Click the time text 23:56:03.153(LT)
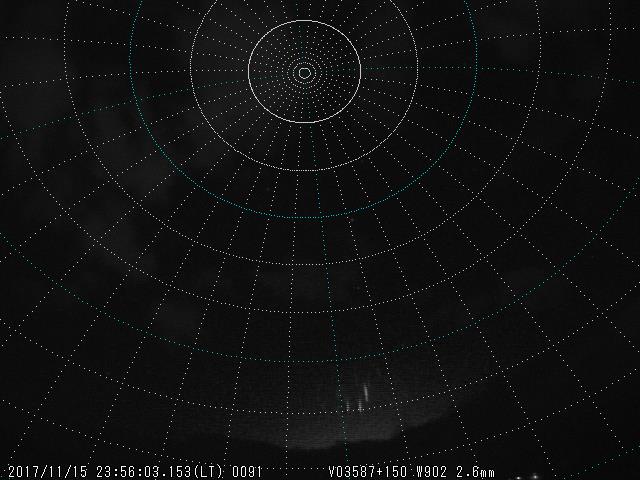The image size is (640, 480). tap(160, 472)
